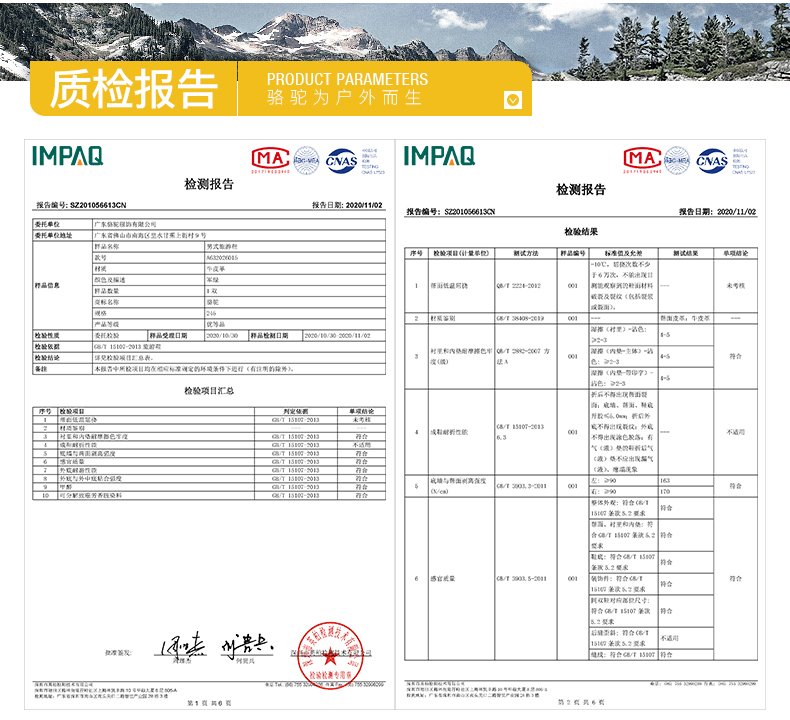This screenshot has width=790, height=720.
Task: Click the IMPAQ logo on left page
Action: pyautogui.click(x=68, y=156)
